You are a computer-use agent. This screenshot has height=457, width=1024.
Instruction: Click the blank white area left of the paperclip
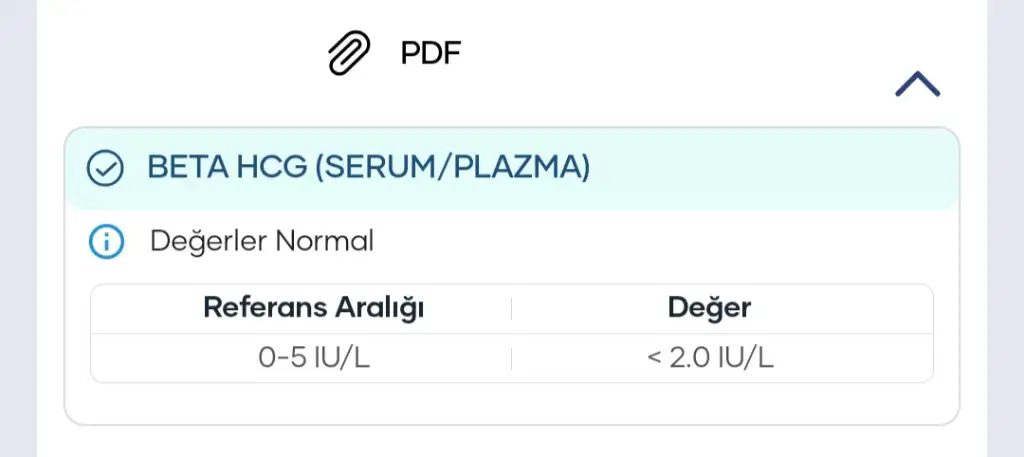[180, 55]
